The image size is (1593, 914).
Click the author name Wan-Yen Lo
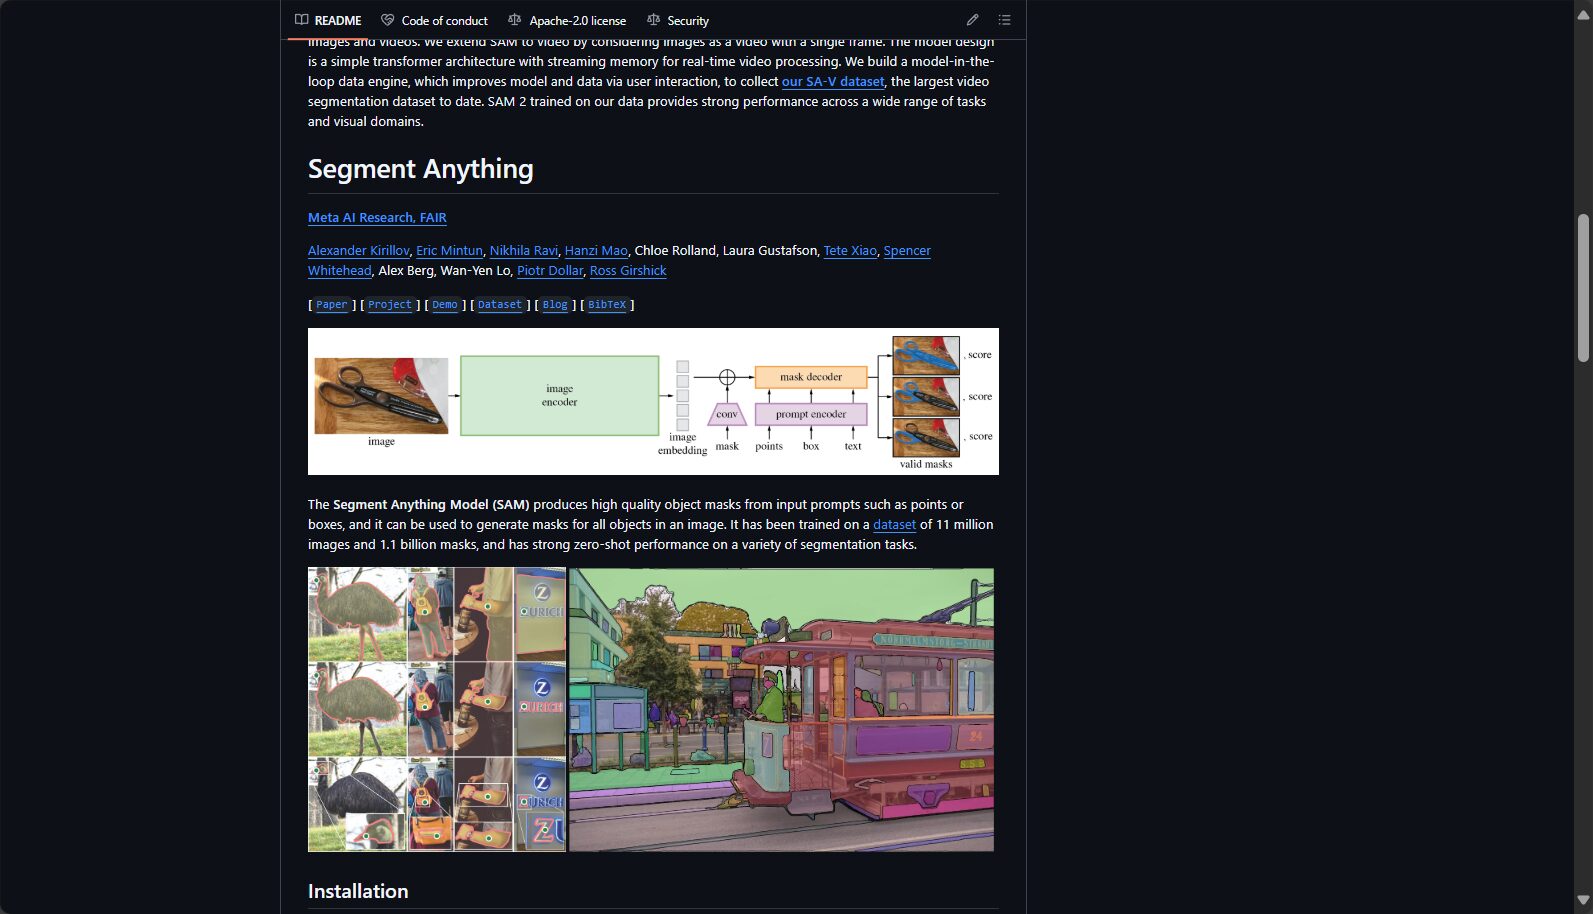475,271
